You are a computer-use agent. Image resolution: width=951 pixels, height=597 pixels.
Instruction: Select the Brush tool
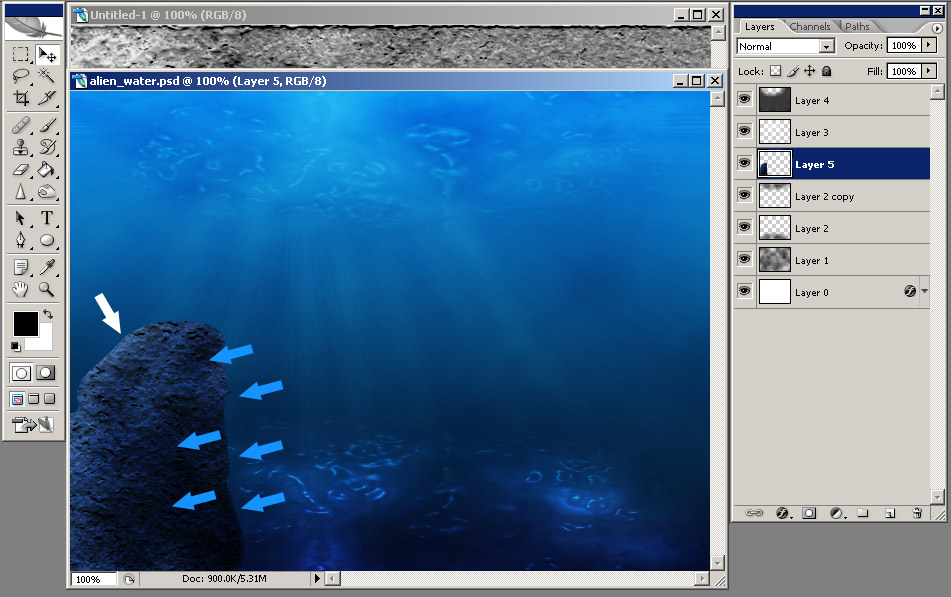[47, 125]
